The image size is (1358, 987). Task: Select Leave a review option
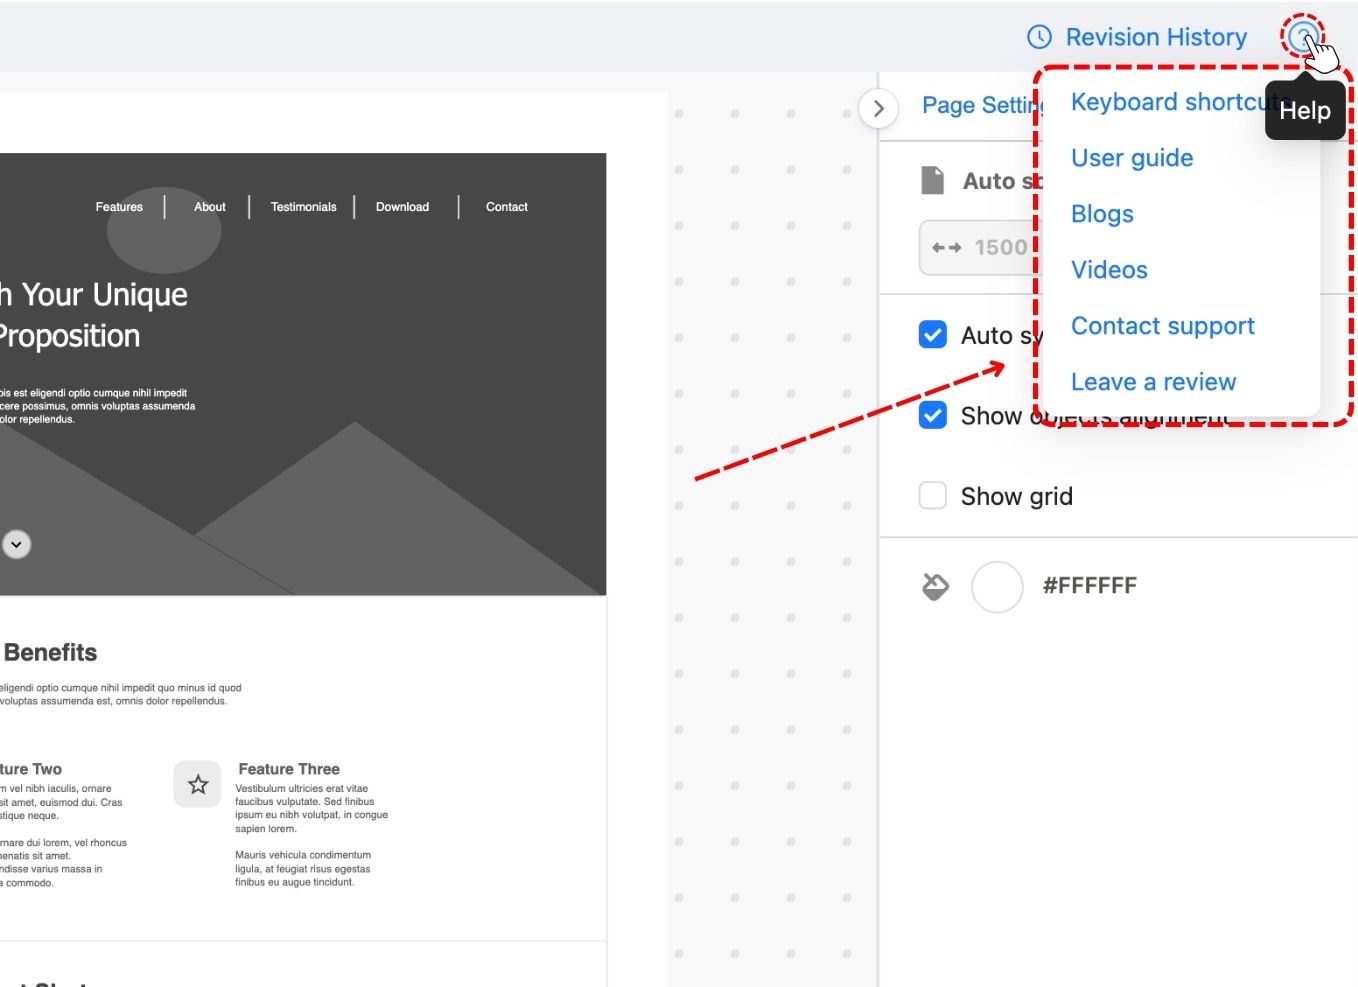(x=1153, y=382)
